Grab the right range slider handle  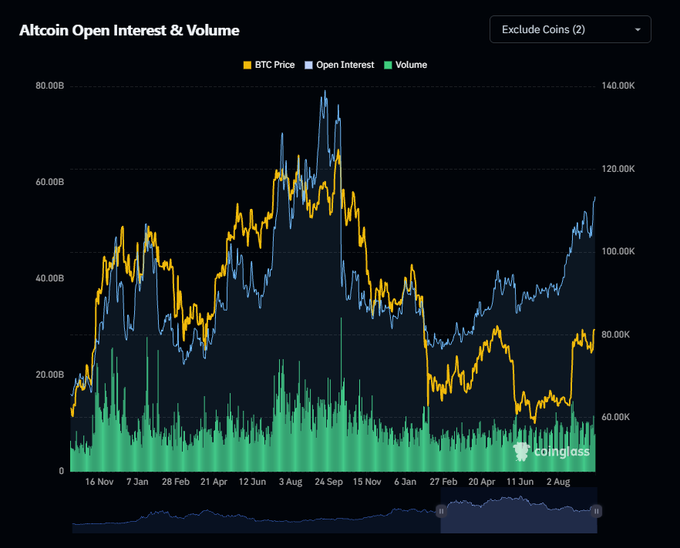[x=596, y=511]
